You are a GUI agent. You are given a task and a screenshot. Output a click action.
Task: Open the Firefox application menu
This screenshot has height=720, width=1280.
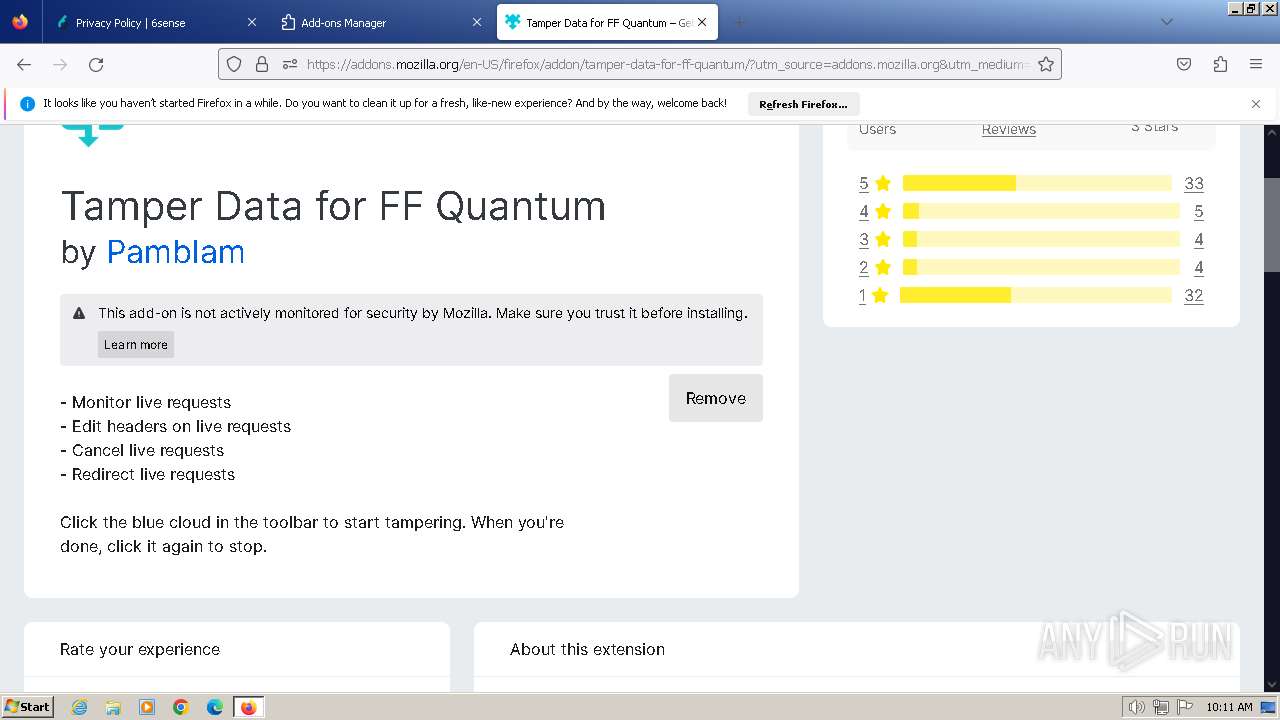[x=1256, y=64]
